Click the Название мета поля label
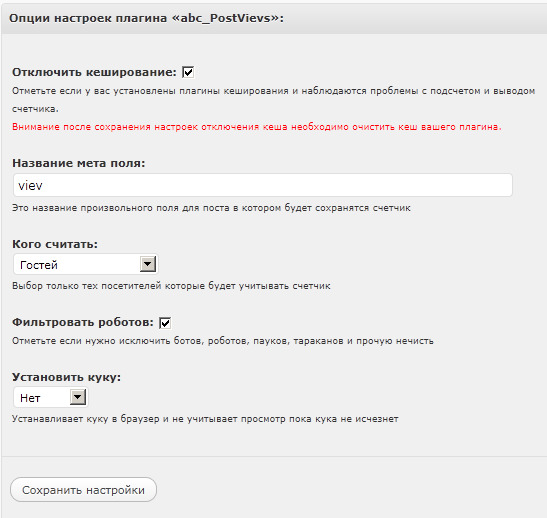This screenshot has height=518, width=547. point(78,163)
